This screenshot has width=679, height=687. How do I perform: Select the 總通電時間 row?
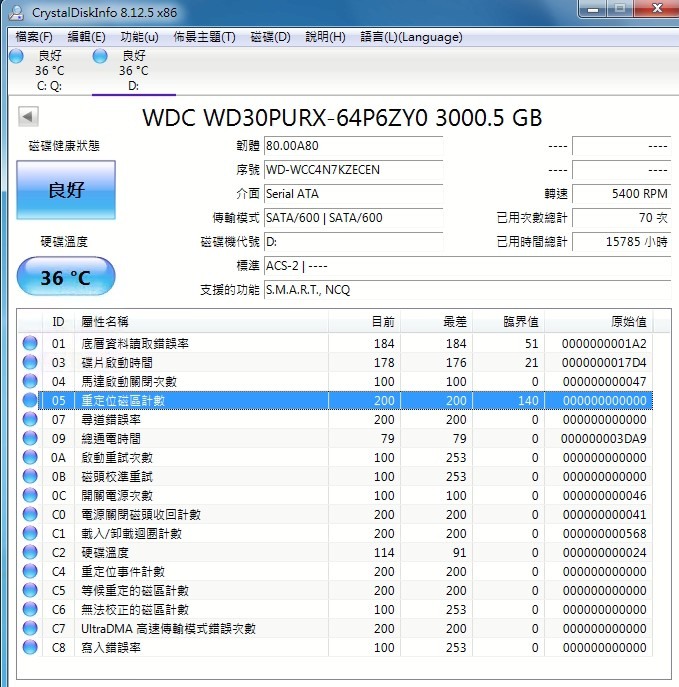click(x=335, y=439)
